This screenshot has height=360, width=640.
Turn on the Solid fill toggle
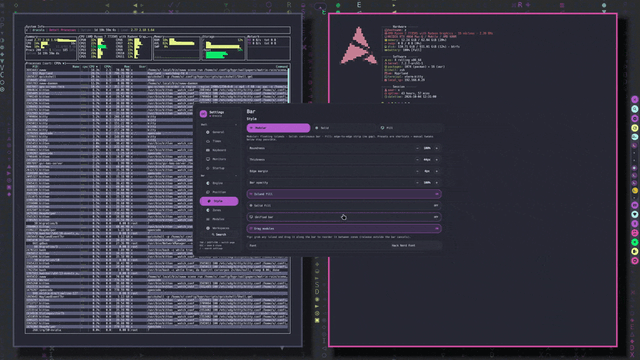click(344, 206)
